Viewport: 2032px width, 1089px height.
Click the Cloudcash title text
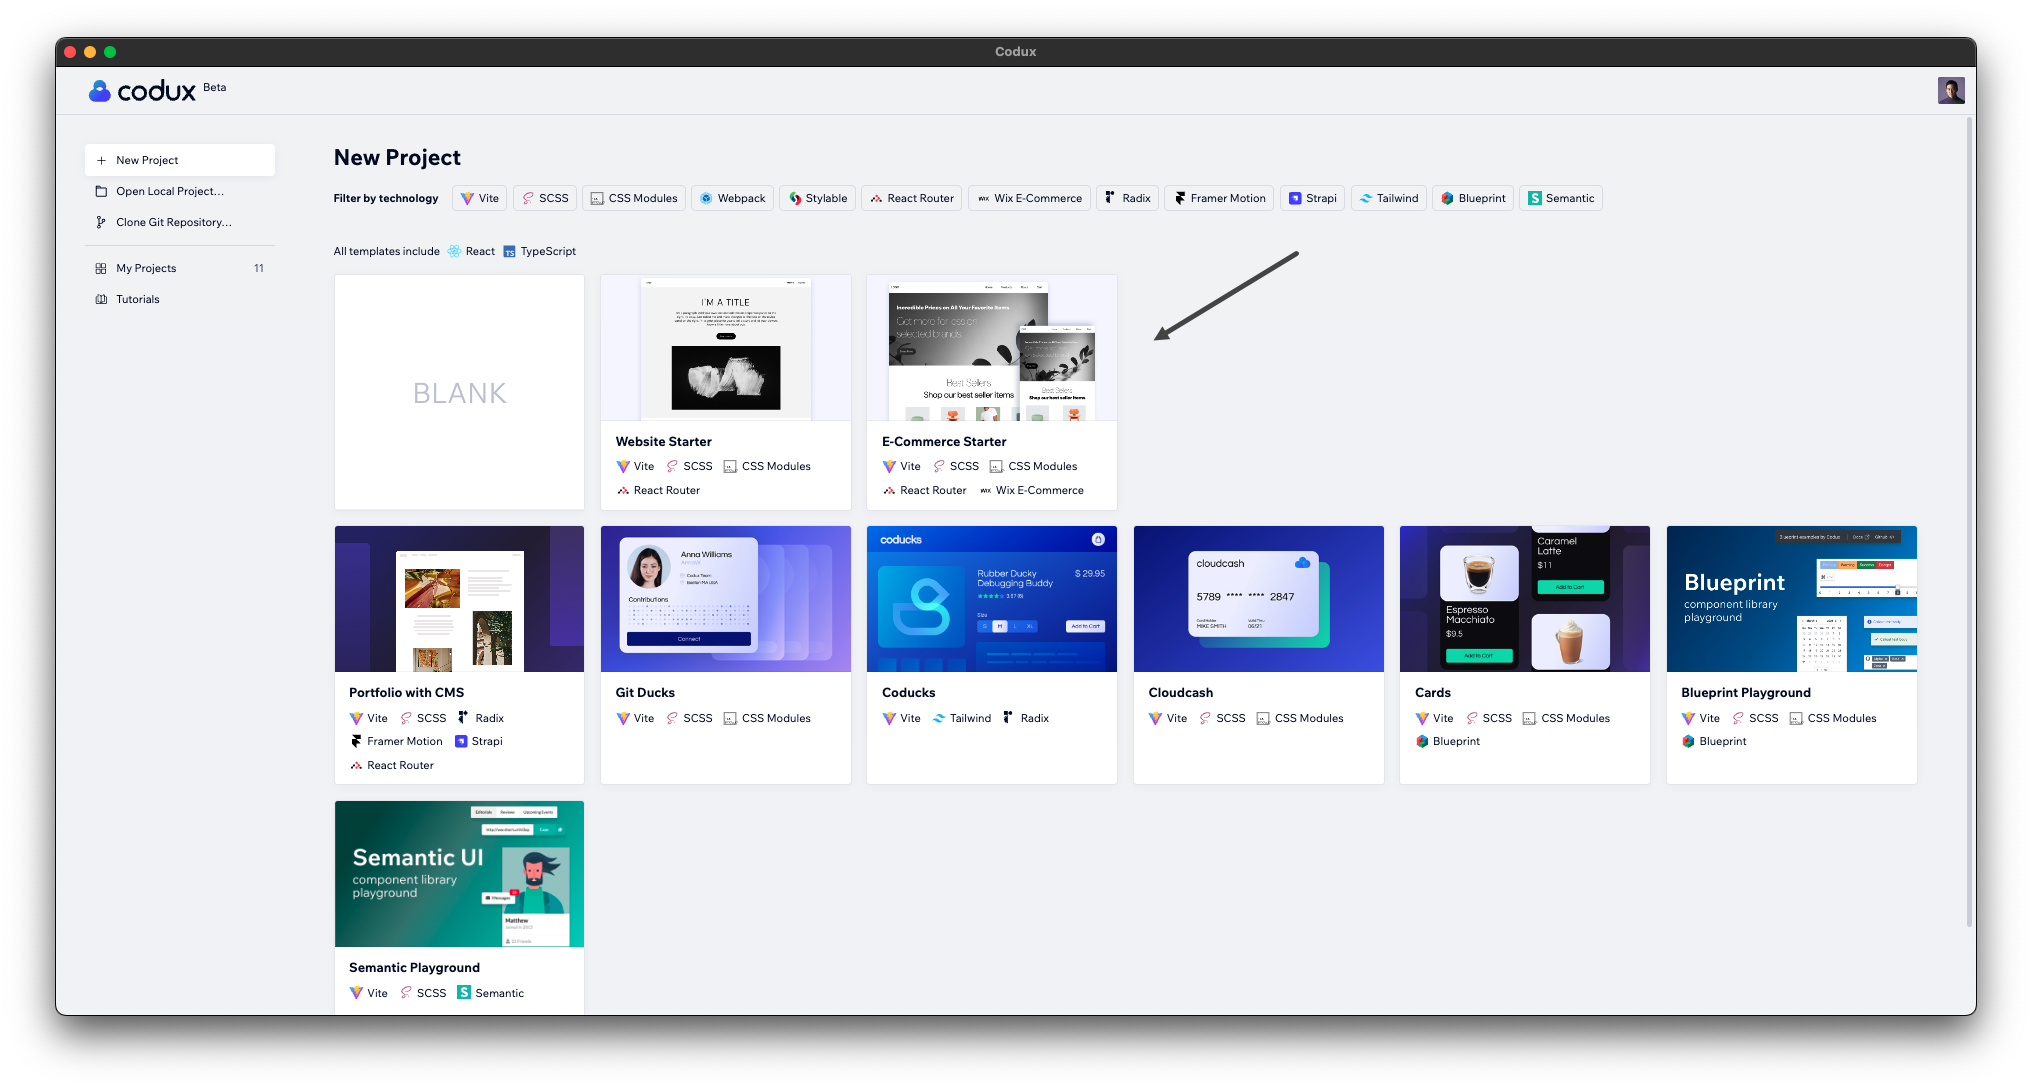tap(1181, 692)
